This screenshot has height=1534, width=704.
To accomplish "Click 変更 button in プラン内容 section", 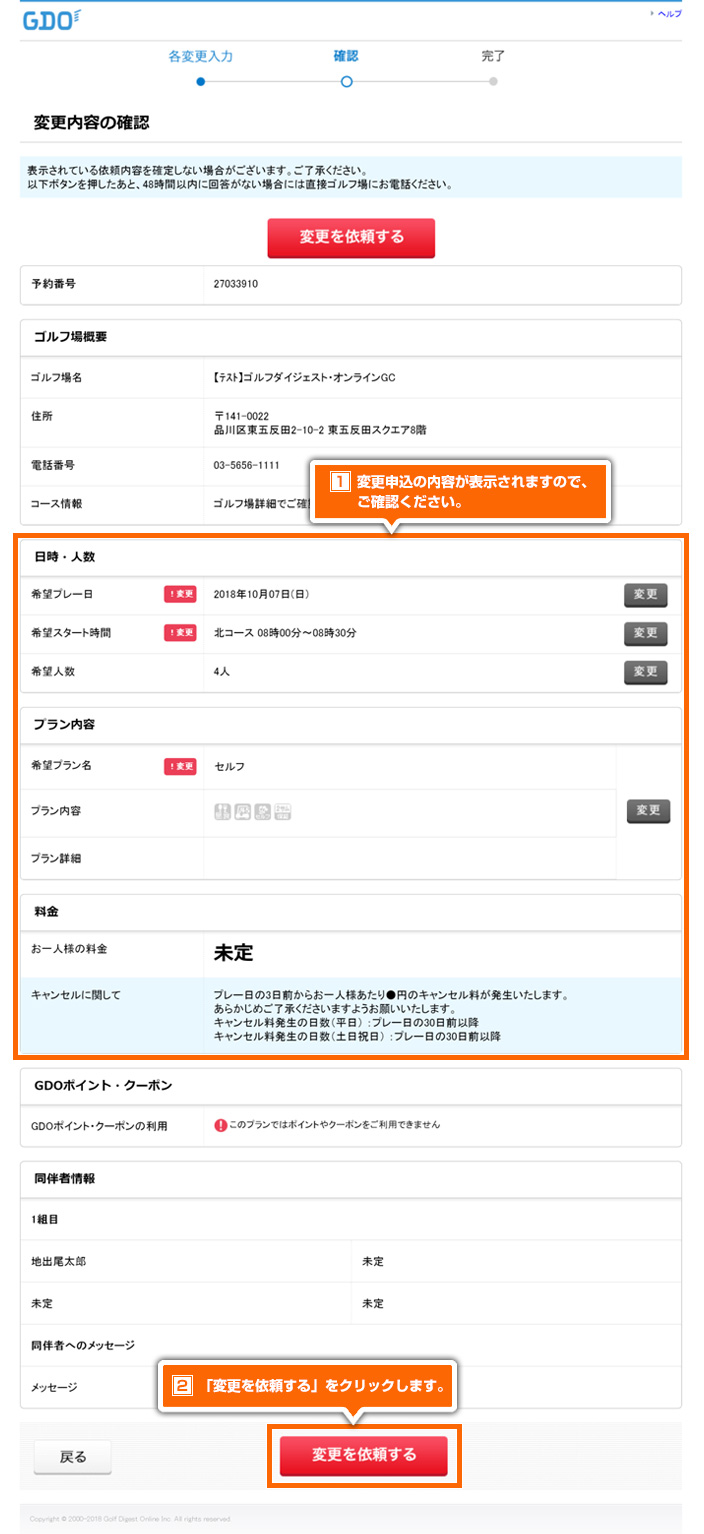I will [x=649, y=811].
